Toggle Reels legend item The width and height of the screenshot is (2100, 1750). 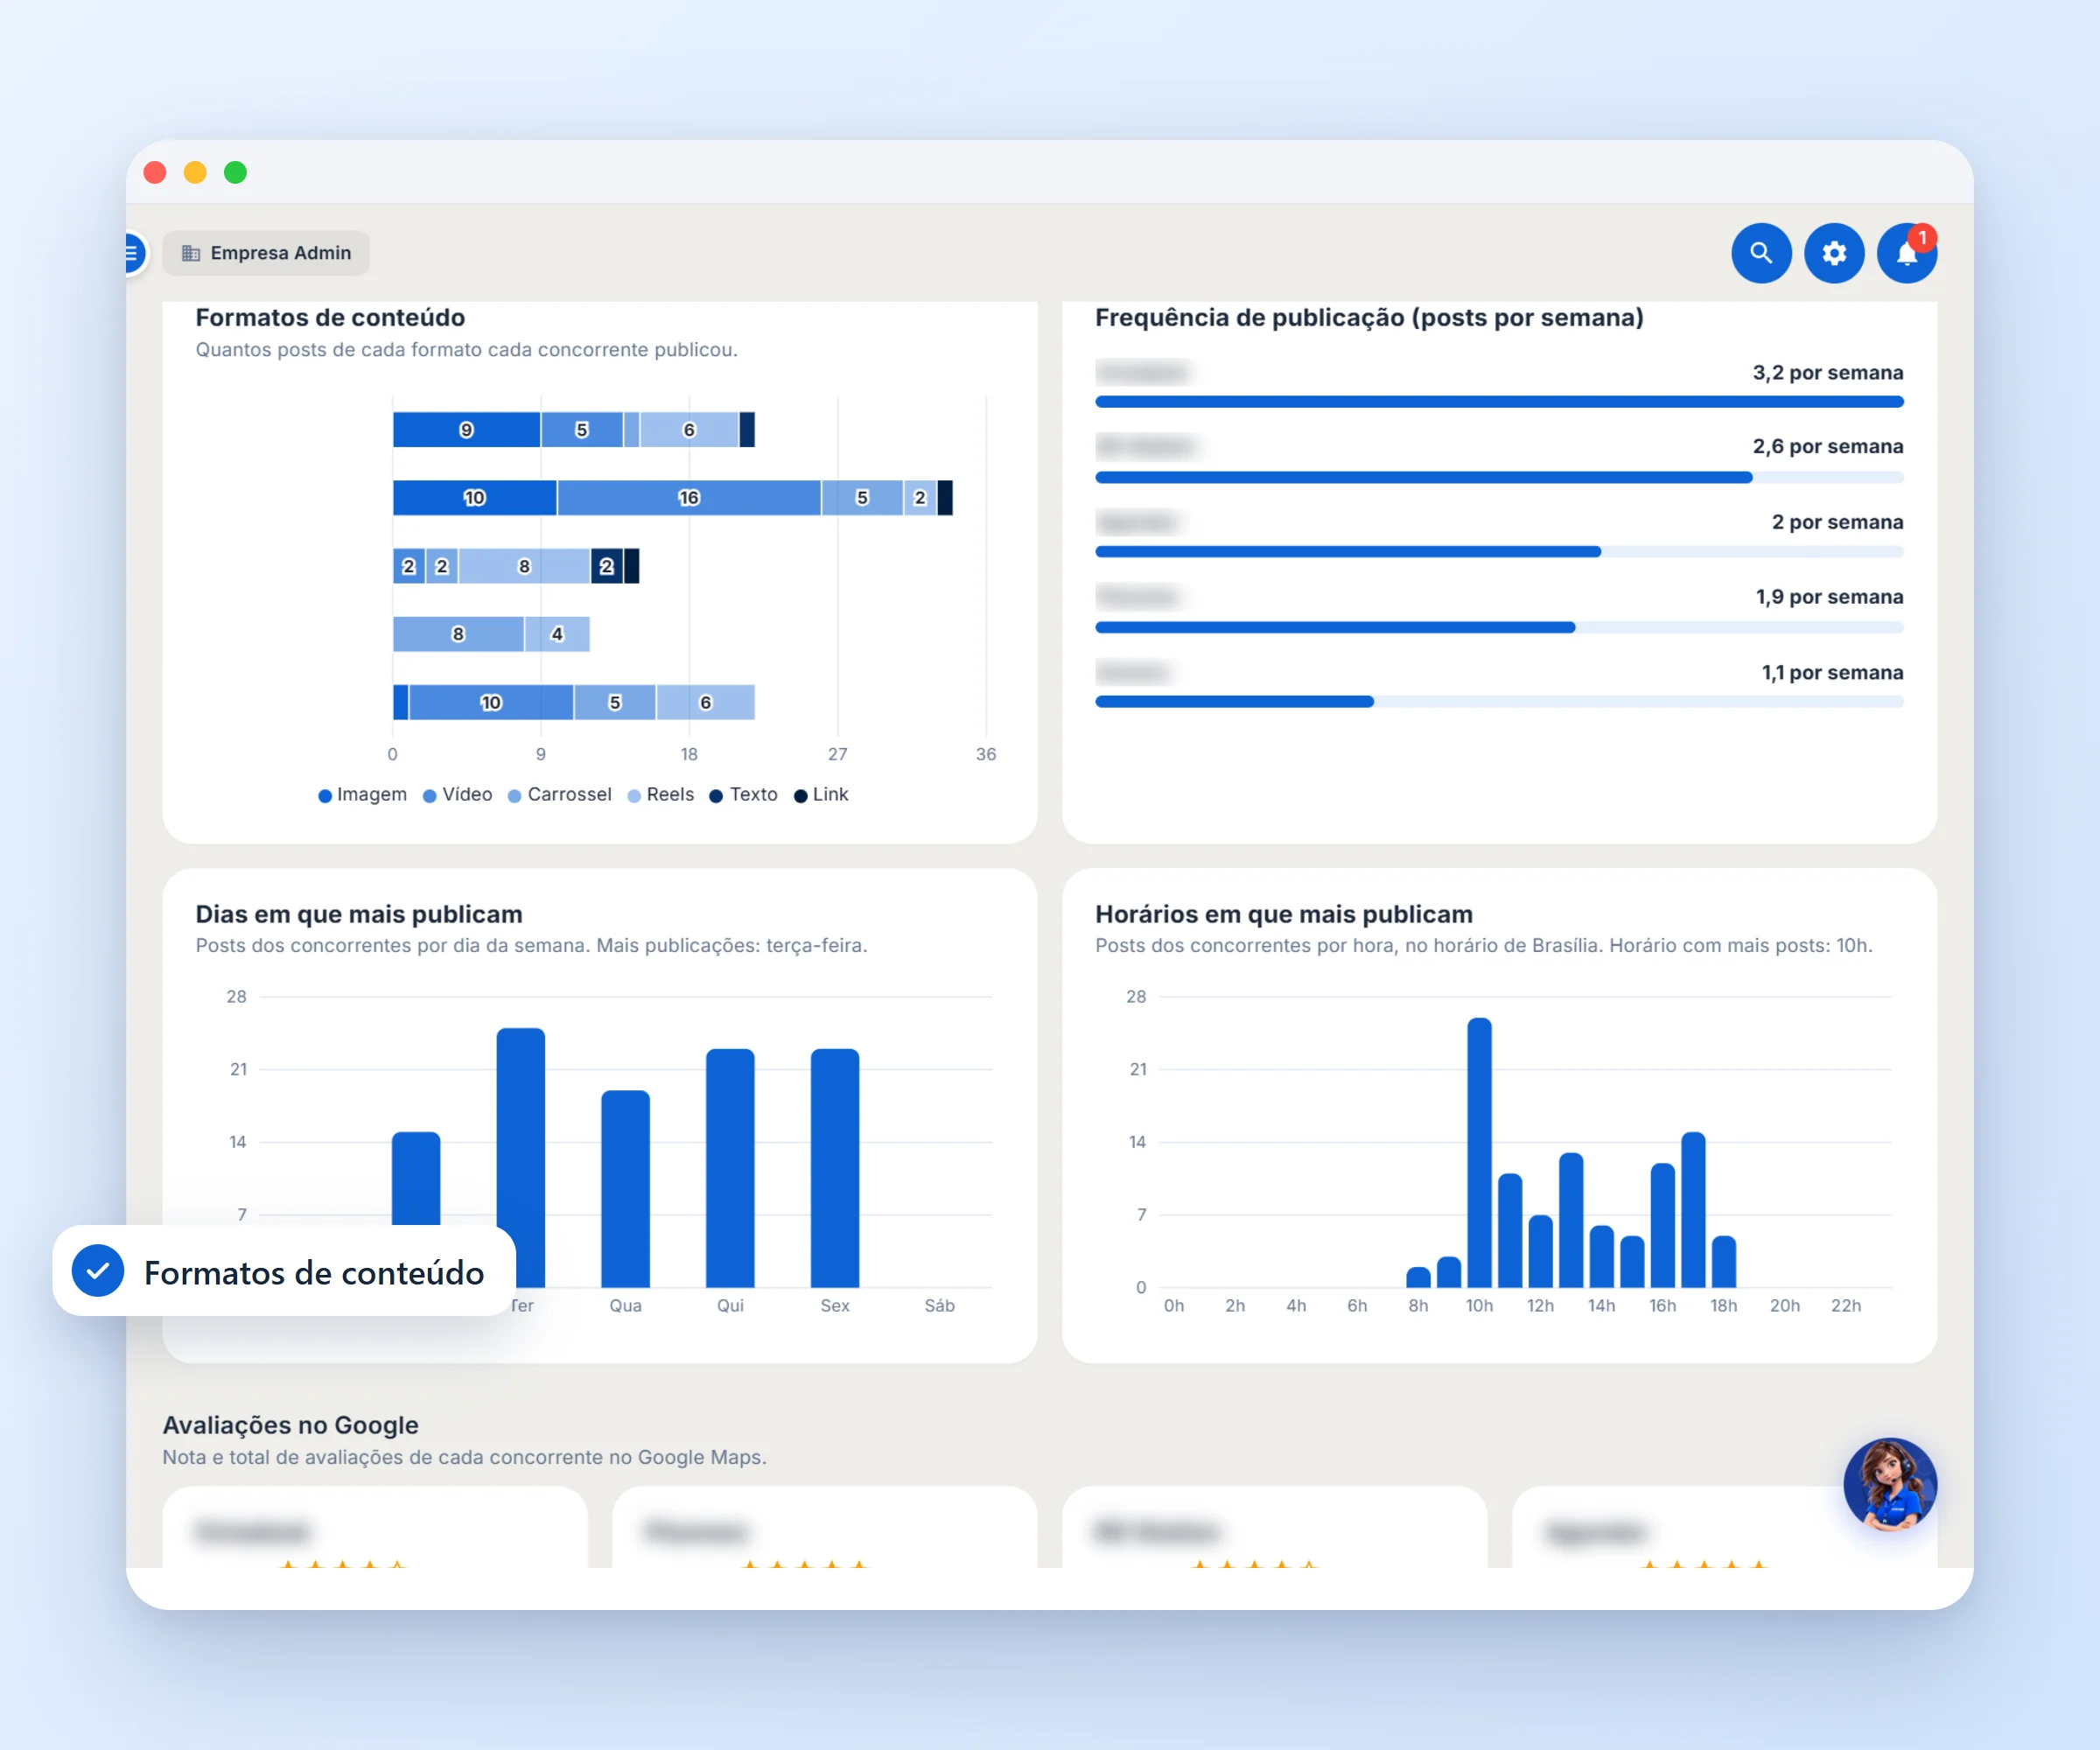[661, 795]
